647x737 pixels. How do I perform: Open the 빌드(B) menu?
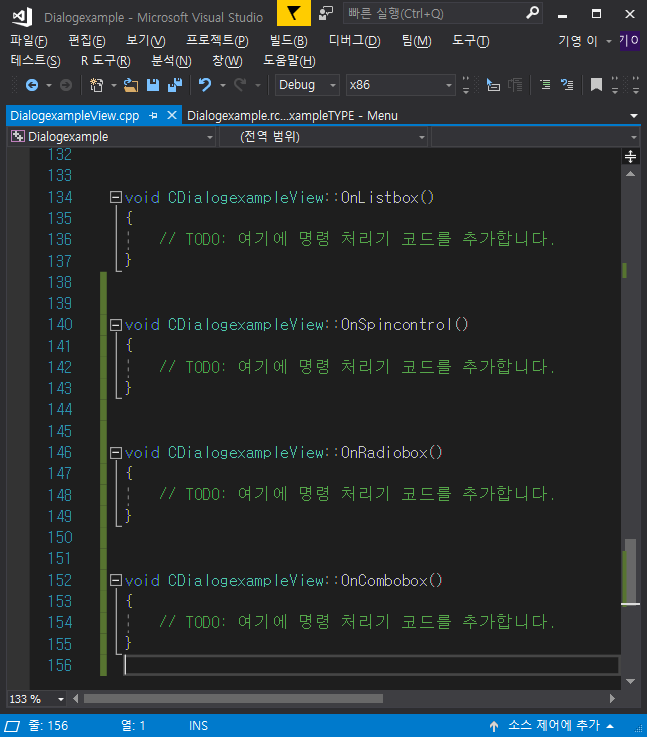tap(288, 41)
